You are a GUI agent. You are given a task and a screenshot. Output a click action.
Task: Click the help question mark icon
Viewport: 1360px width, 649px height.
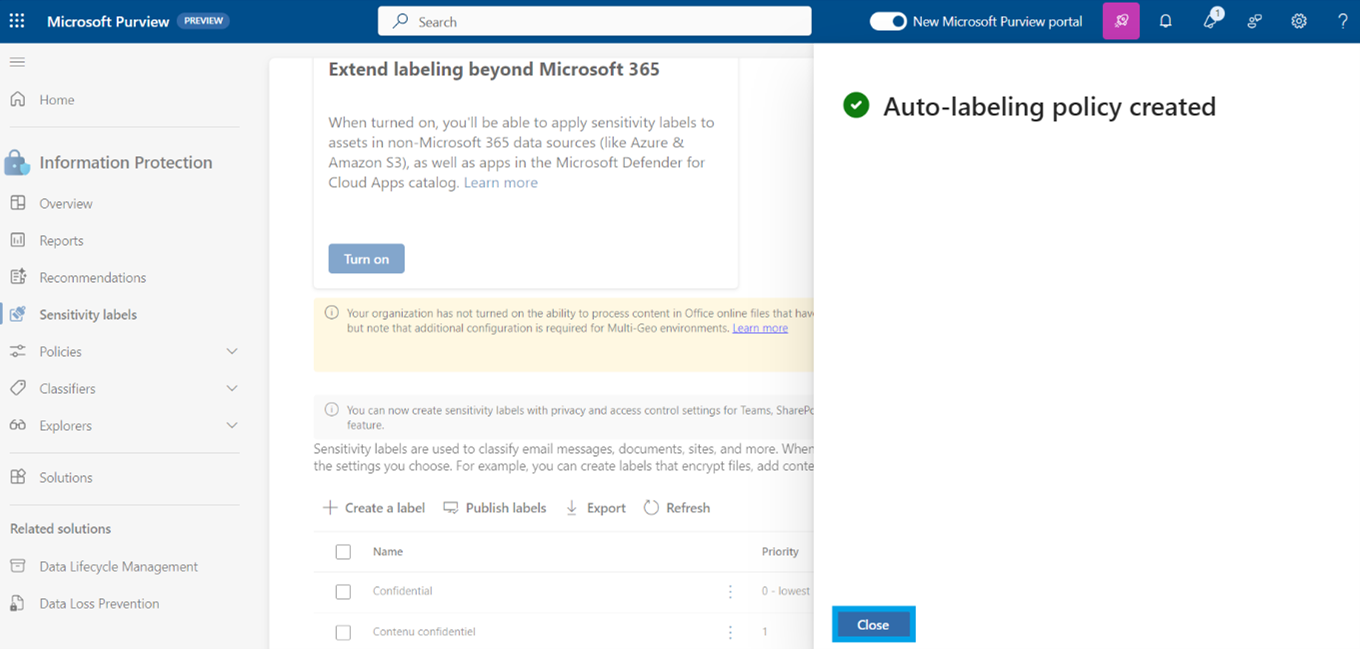point(1343,21)
